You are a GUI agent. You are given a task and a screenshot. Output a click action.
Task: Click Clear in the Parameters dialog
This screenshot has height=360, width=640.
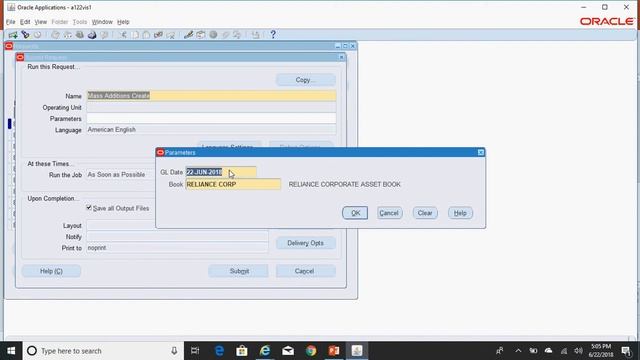(425, 213)
